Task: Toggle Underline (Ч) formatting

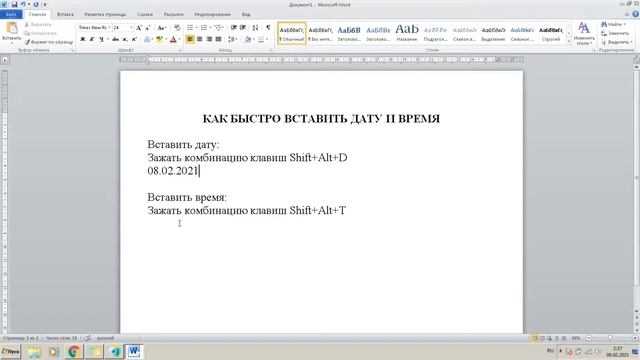Action: click(101, 39)
